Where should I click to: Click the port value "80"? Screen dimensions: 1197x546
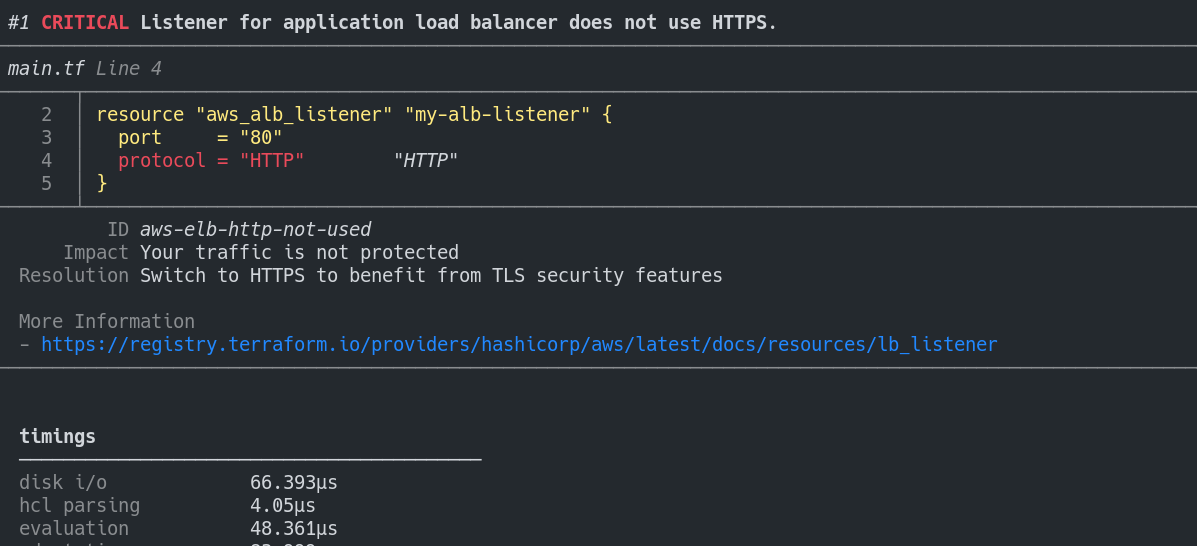(x=261, y=138)
